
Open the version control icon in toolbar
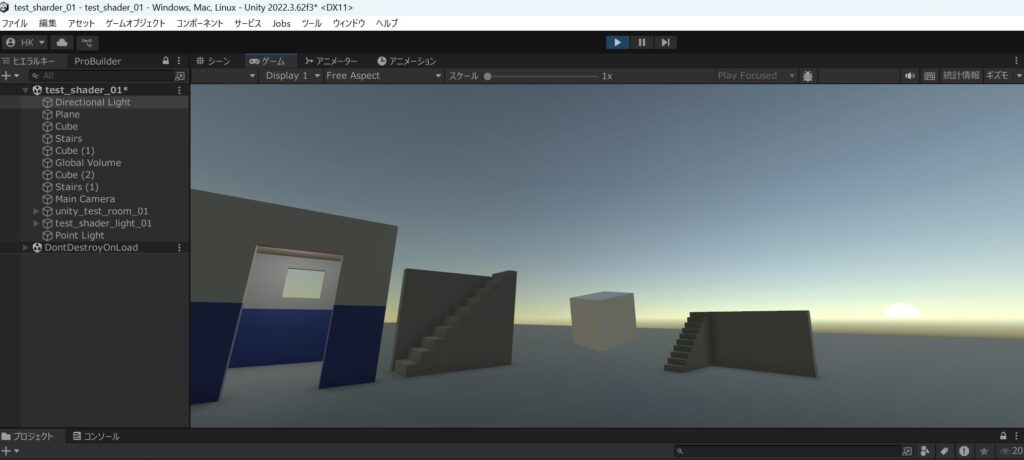88,43
